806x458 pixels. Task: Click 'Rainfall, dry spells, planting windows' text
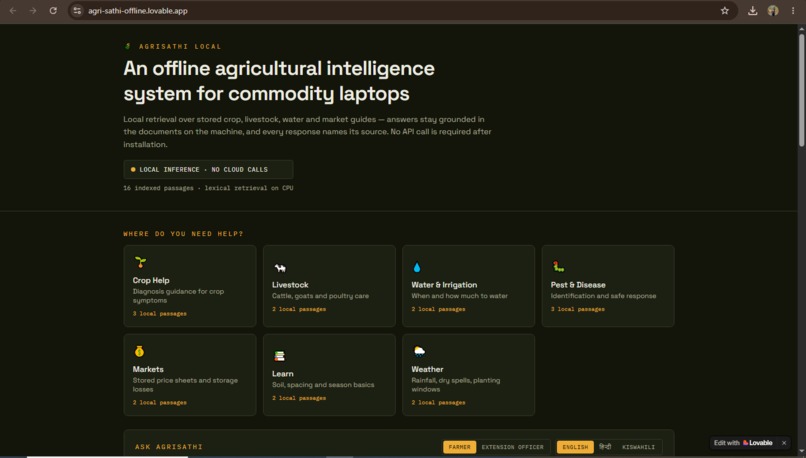pos(455,385)
